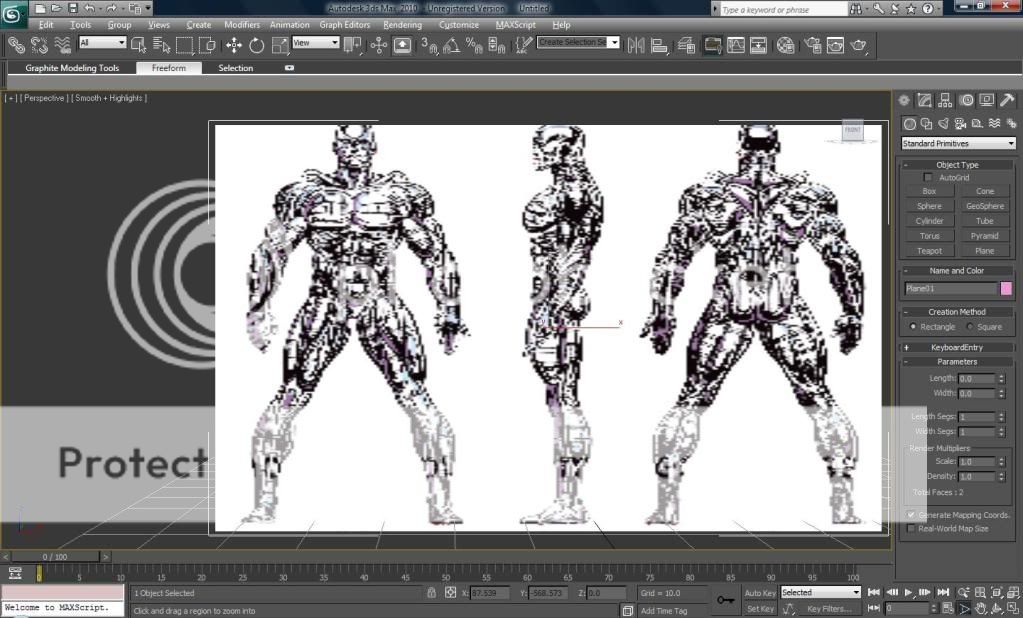
Task: Turn on Auto Key
Action: (x=760, y=593)
